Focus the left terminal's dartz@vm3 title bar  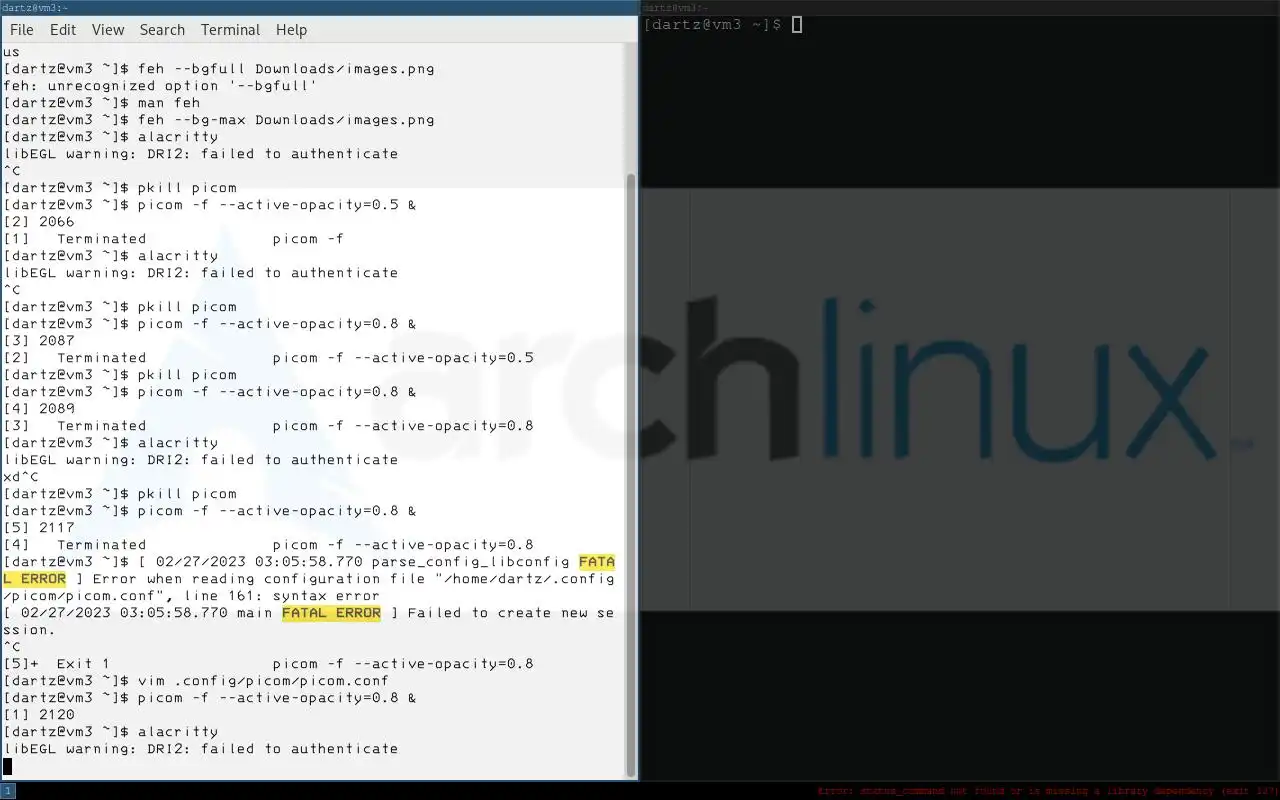click(x=319, y=7)
